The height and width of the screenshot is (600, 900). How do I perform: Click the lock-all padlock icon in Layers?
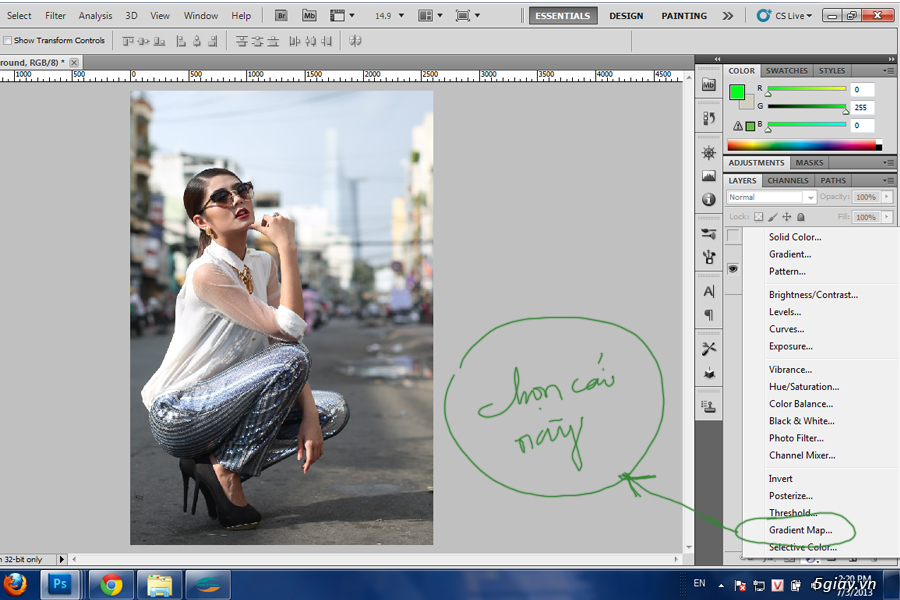[x=801, y=217]
